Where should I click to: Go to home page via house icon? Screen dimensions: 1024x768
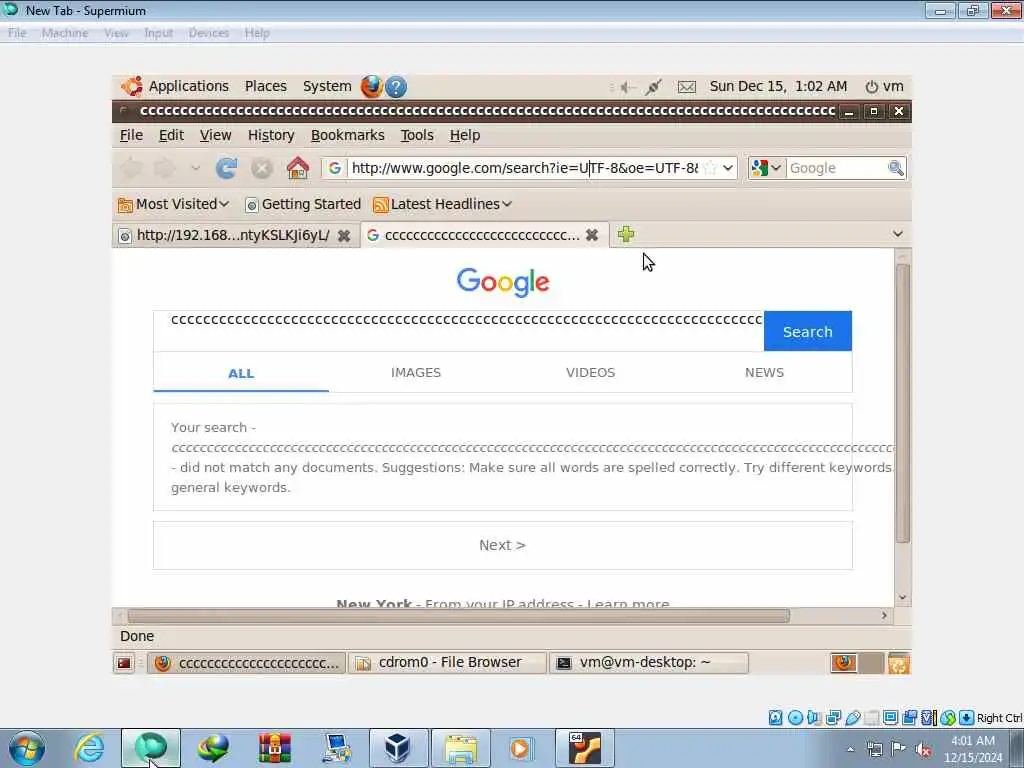click(x=298, y=168)
